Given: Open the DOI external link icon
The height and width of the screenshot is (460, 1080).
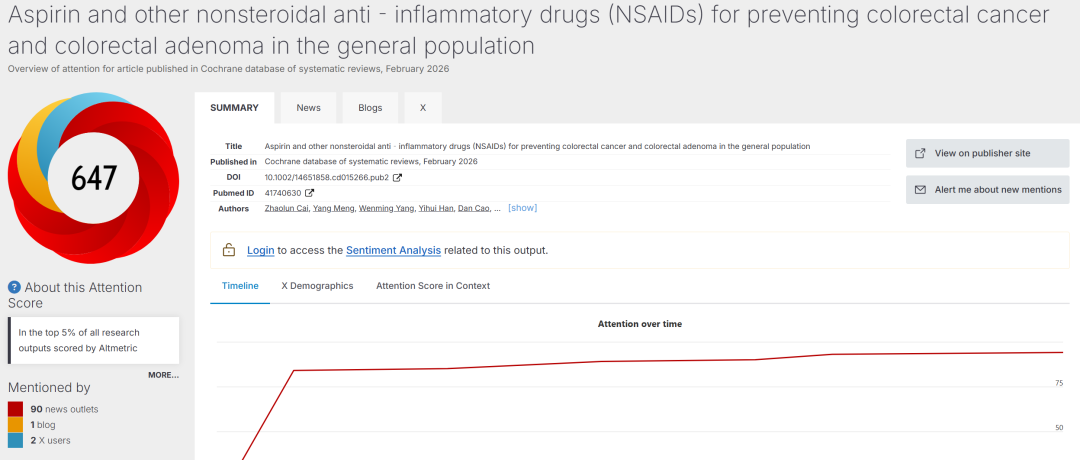Looking at the screenshot, I should pyautogui.click(x=397, y=178).
